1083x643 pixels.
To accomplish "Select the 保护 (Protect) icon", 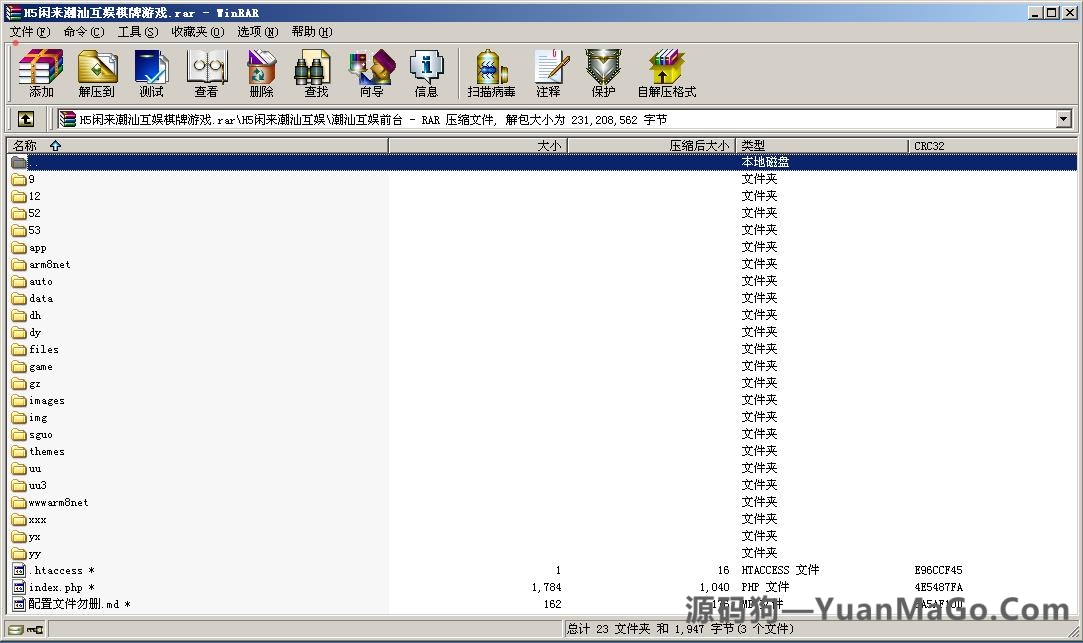I will point(602,73).
